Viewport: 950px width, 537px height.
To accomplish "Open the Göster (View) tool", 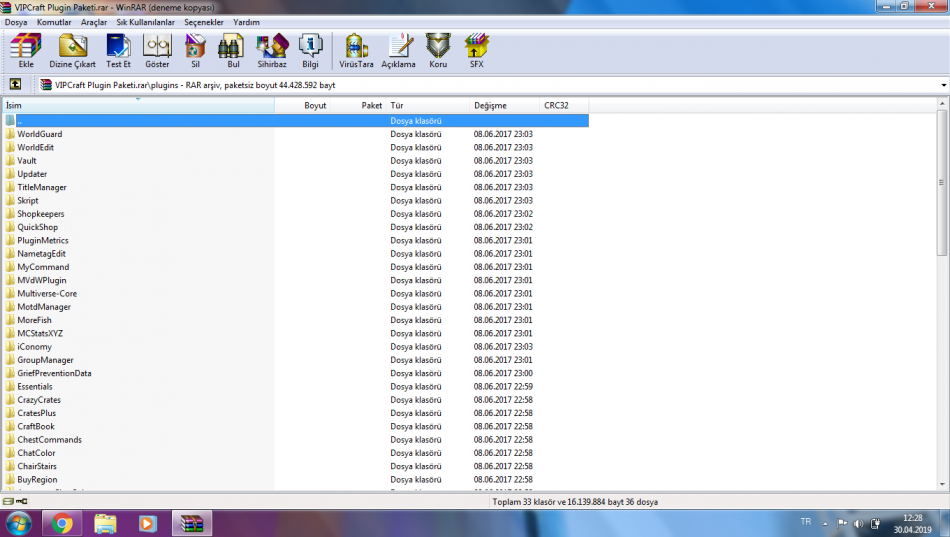I will (157, 51).
